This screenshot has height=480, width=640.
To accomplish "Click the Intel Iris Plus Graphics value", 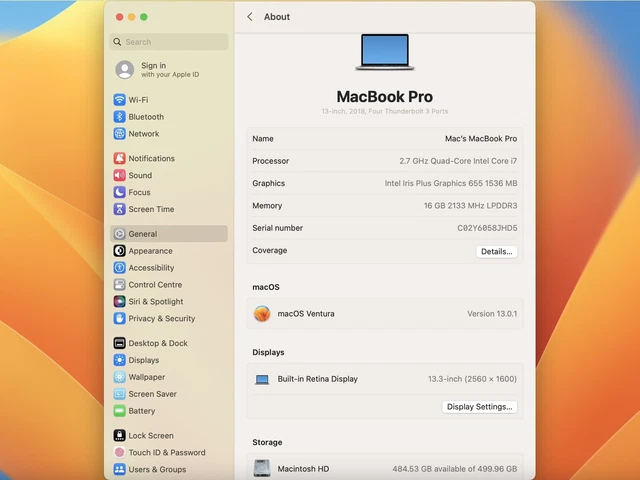I will [x=451, y=183].
